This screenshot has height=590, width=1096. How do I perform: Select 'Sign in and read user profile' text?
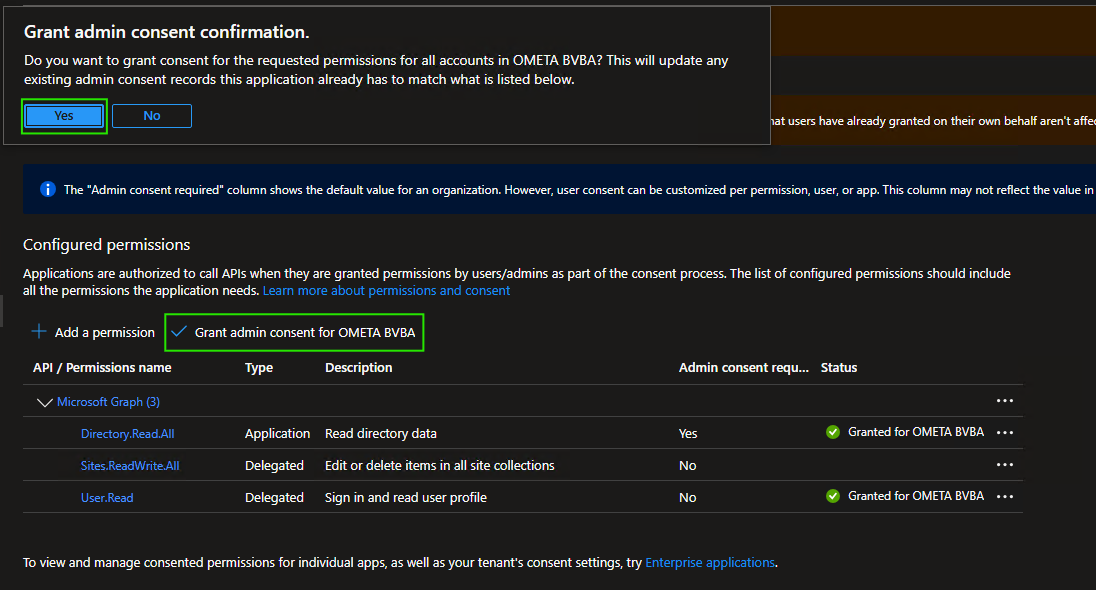[406, 498]
